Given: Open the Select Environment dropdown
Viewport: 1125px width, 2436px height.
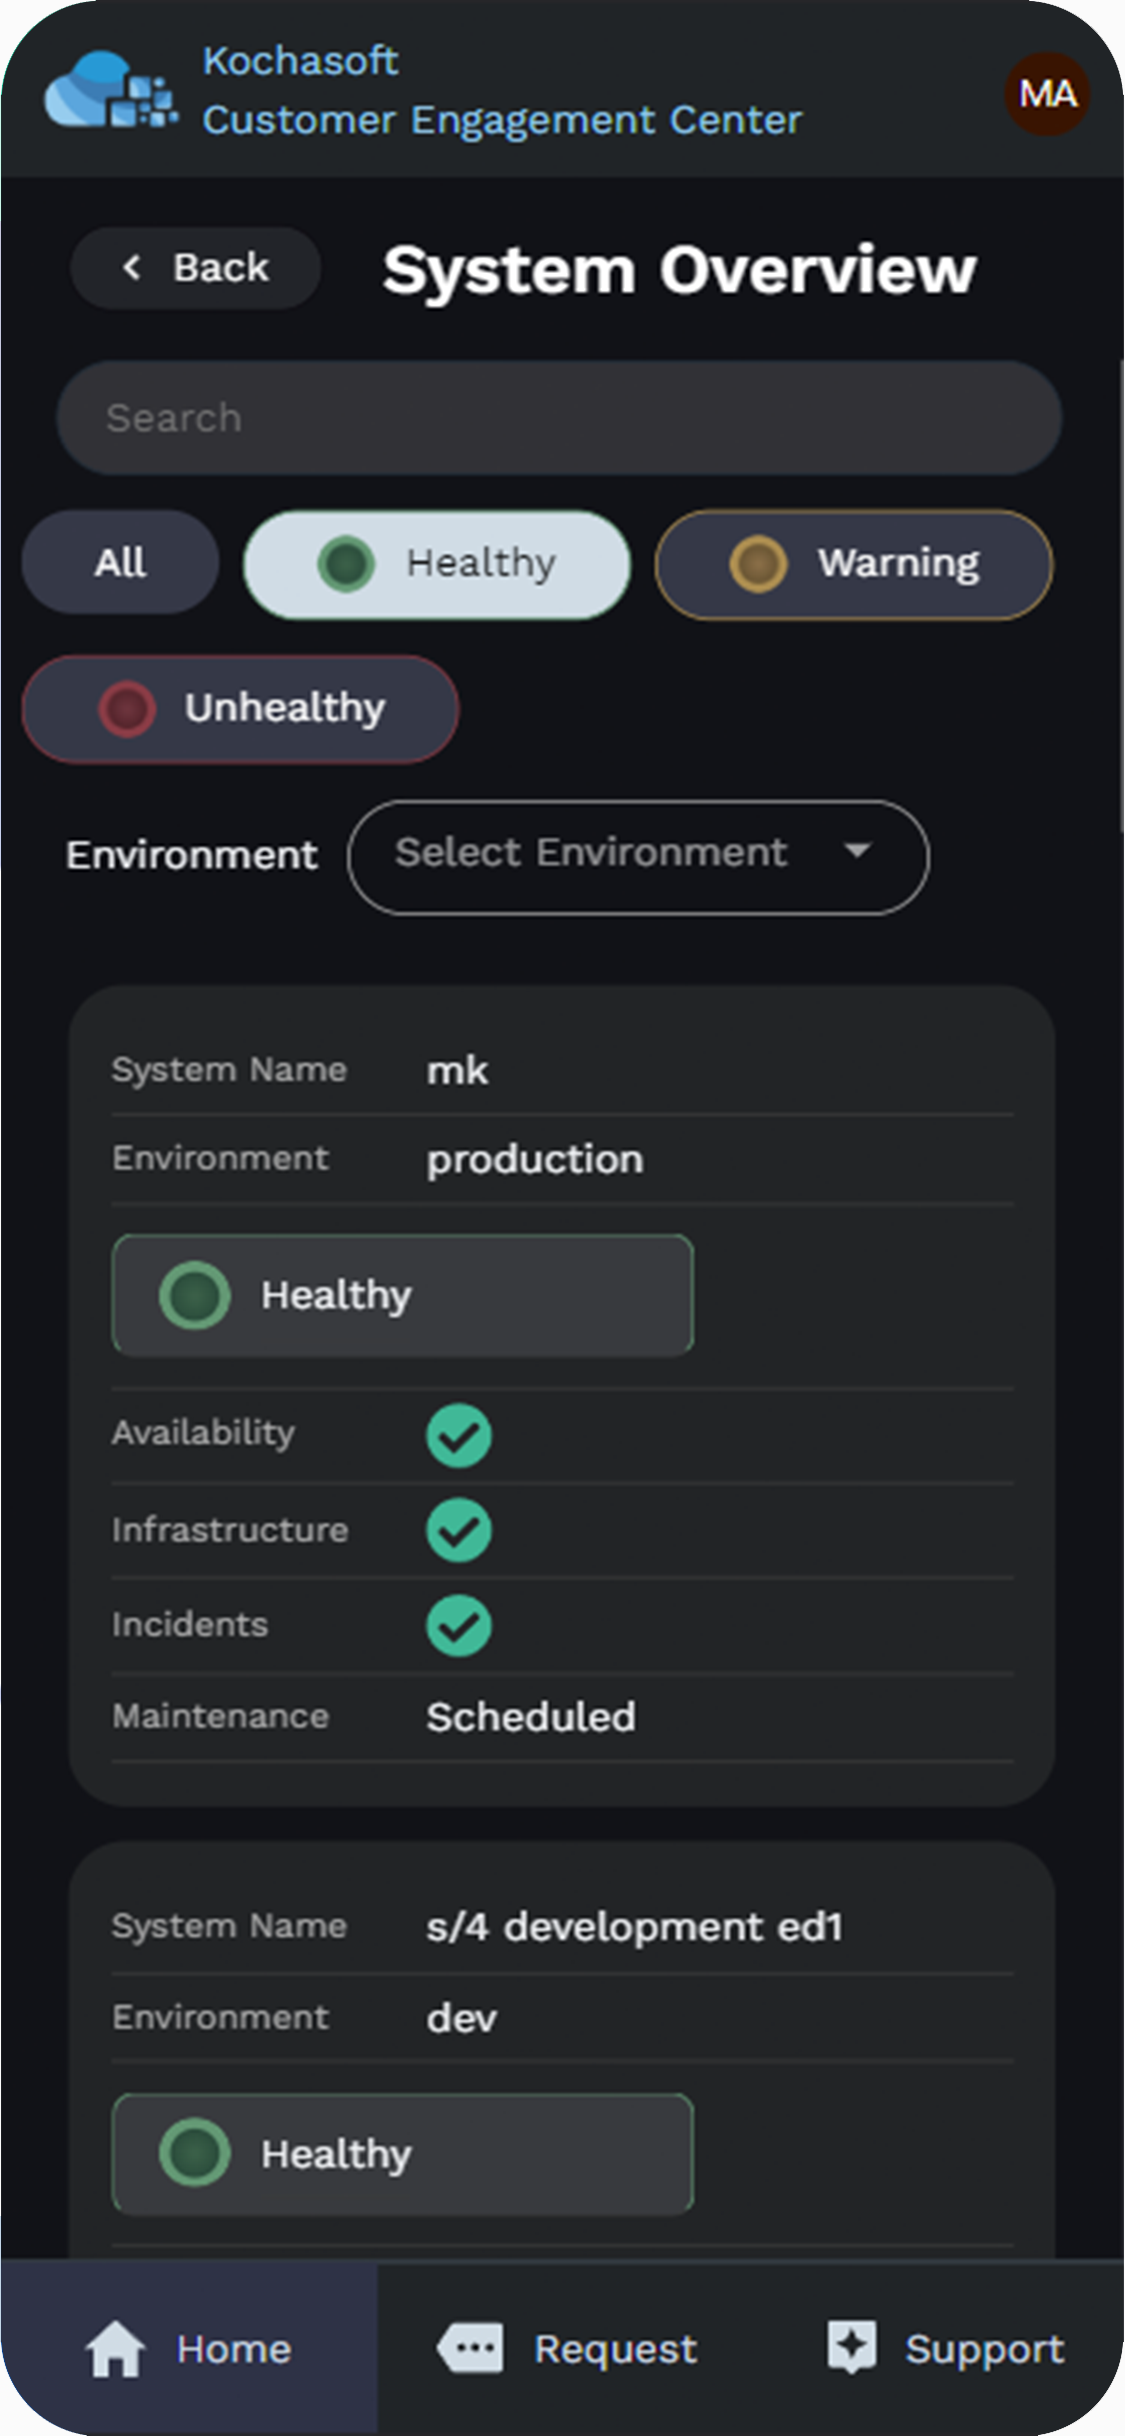Looking at the screenshot, I should tap(637, 856).
